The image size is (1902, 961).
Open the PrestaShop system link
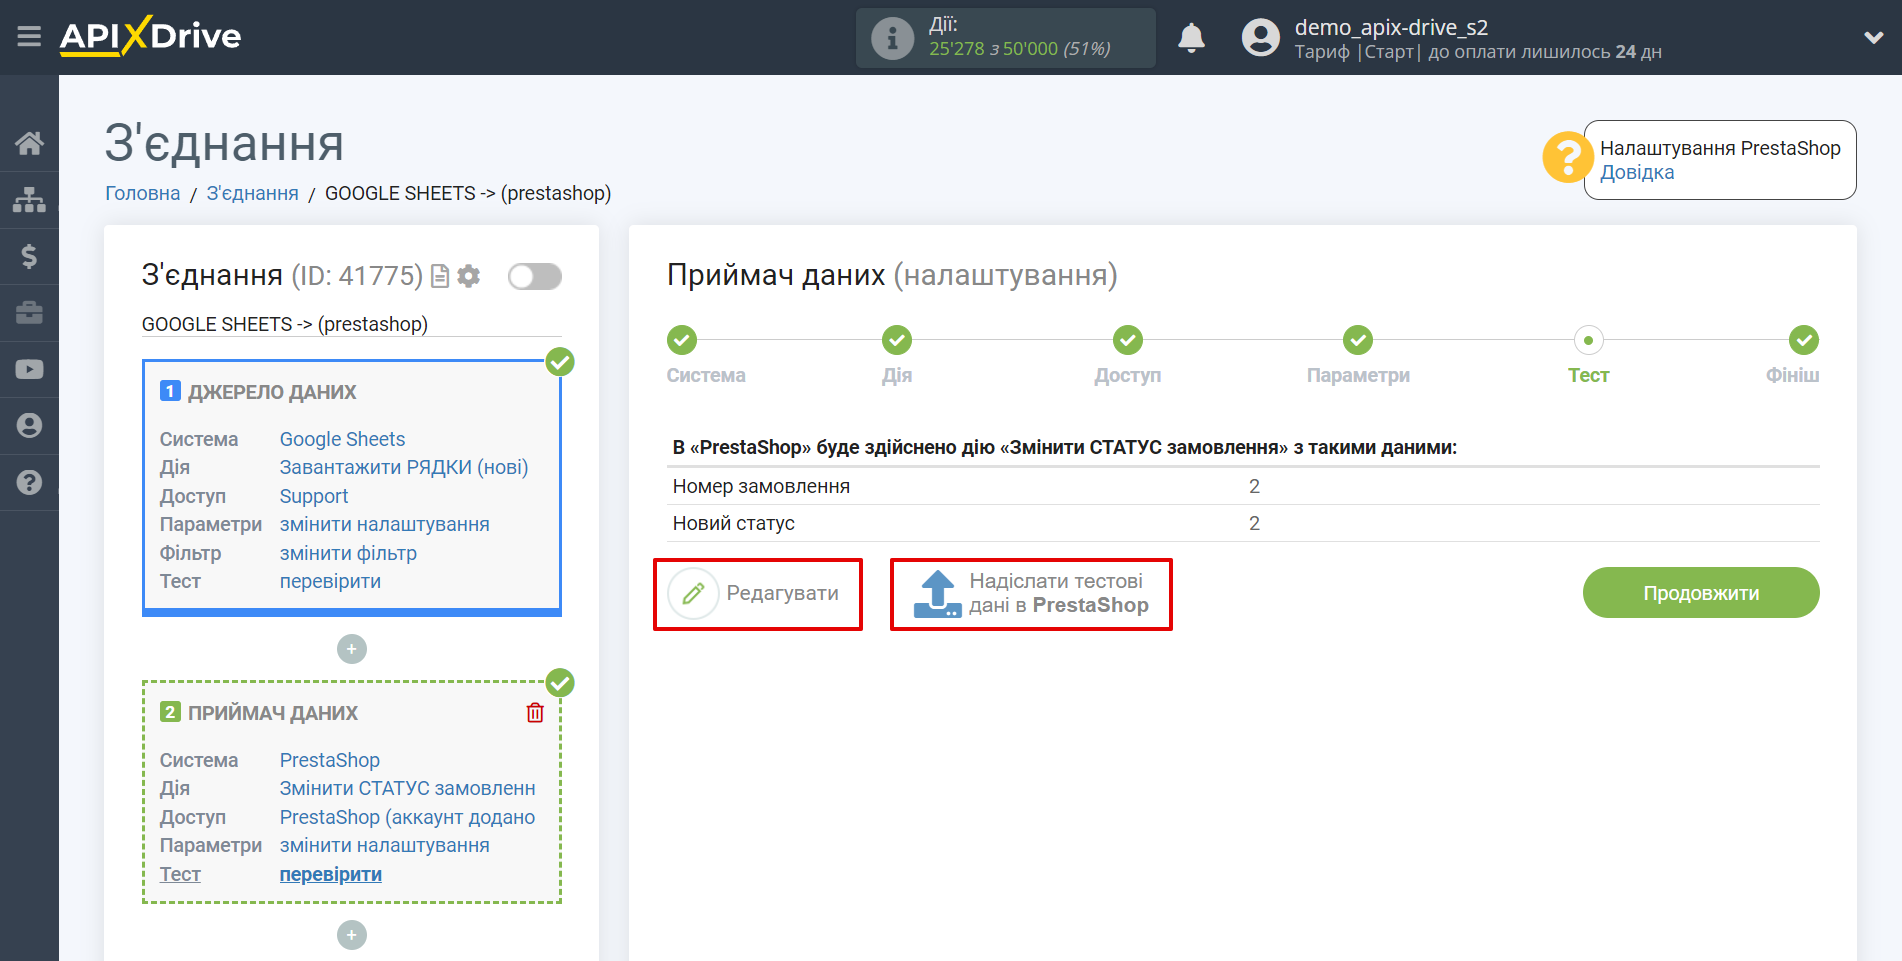coord(330,760)
